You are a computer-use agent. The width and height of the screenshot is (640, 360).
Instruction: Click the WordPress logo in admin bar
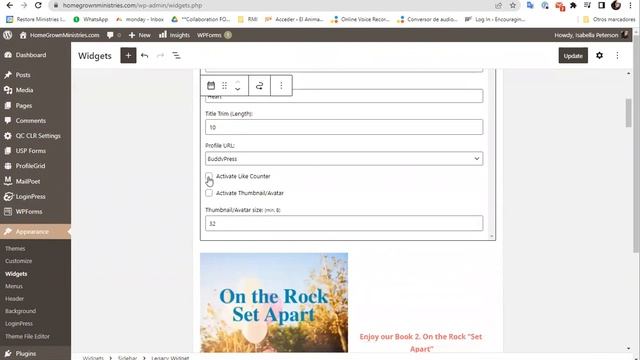pos(7,35)
